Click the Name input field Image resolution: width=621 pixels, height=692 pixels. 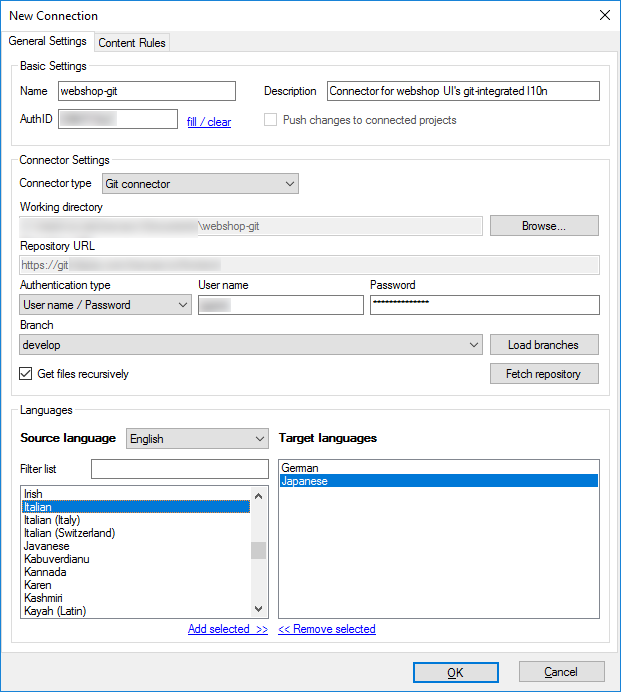click(145, 91)
